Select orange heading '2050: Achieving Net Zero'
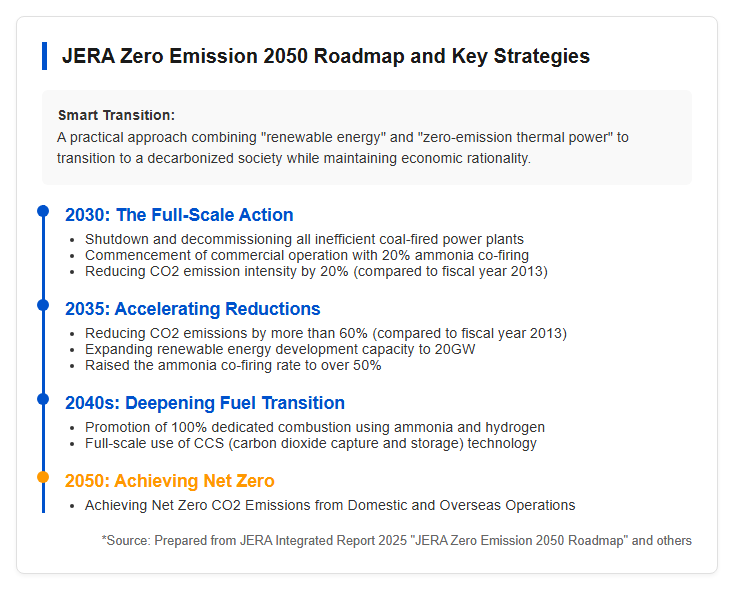The image size is (734, 591). 169,481
